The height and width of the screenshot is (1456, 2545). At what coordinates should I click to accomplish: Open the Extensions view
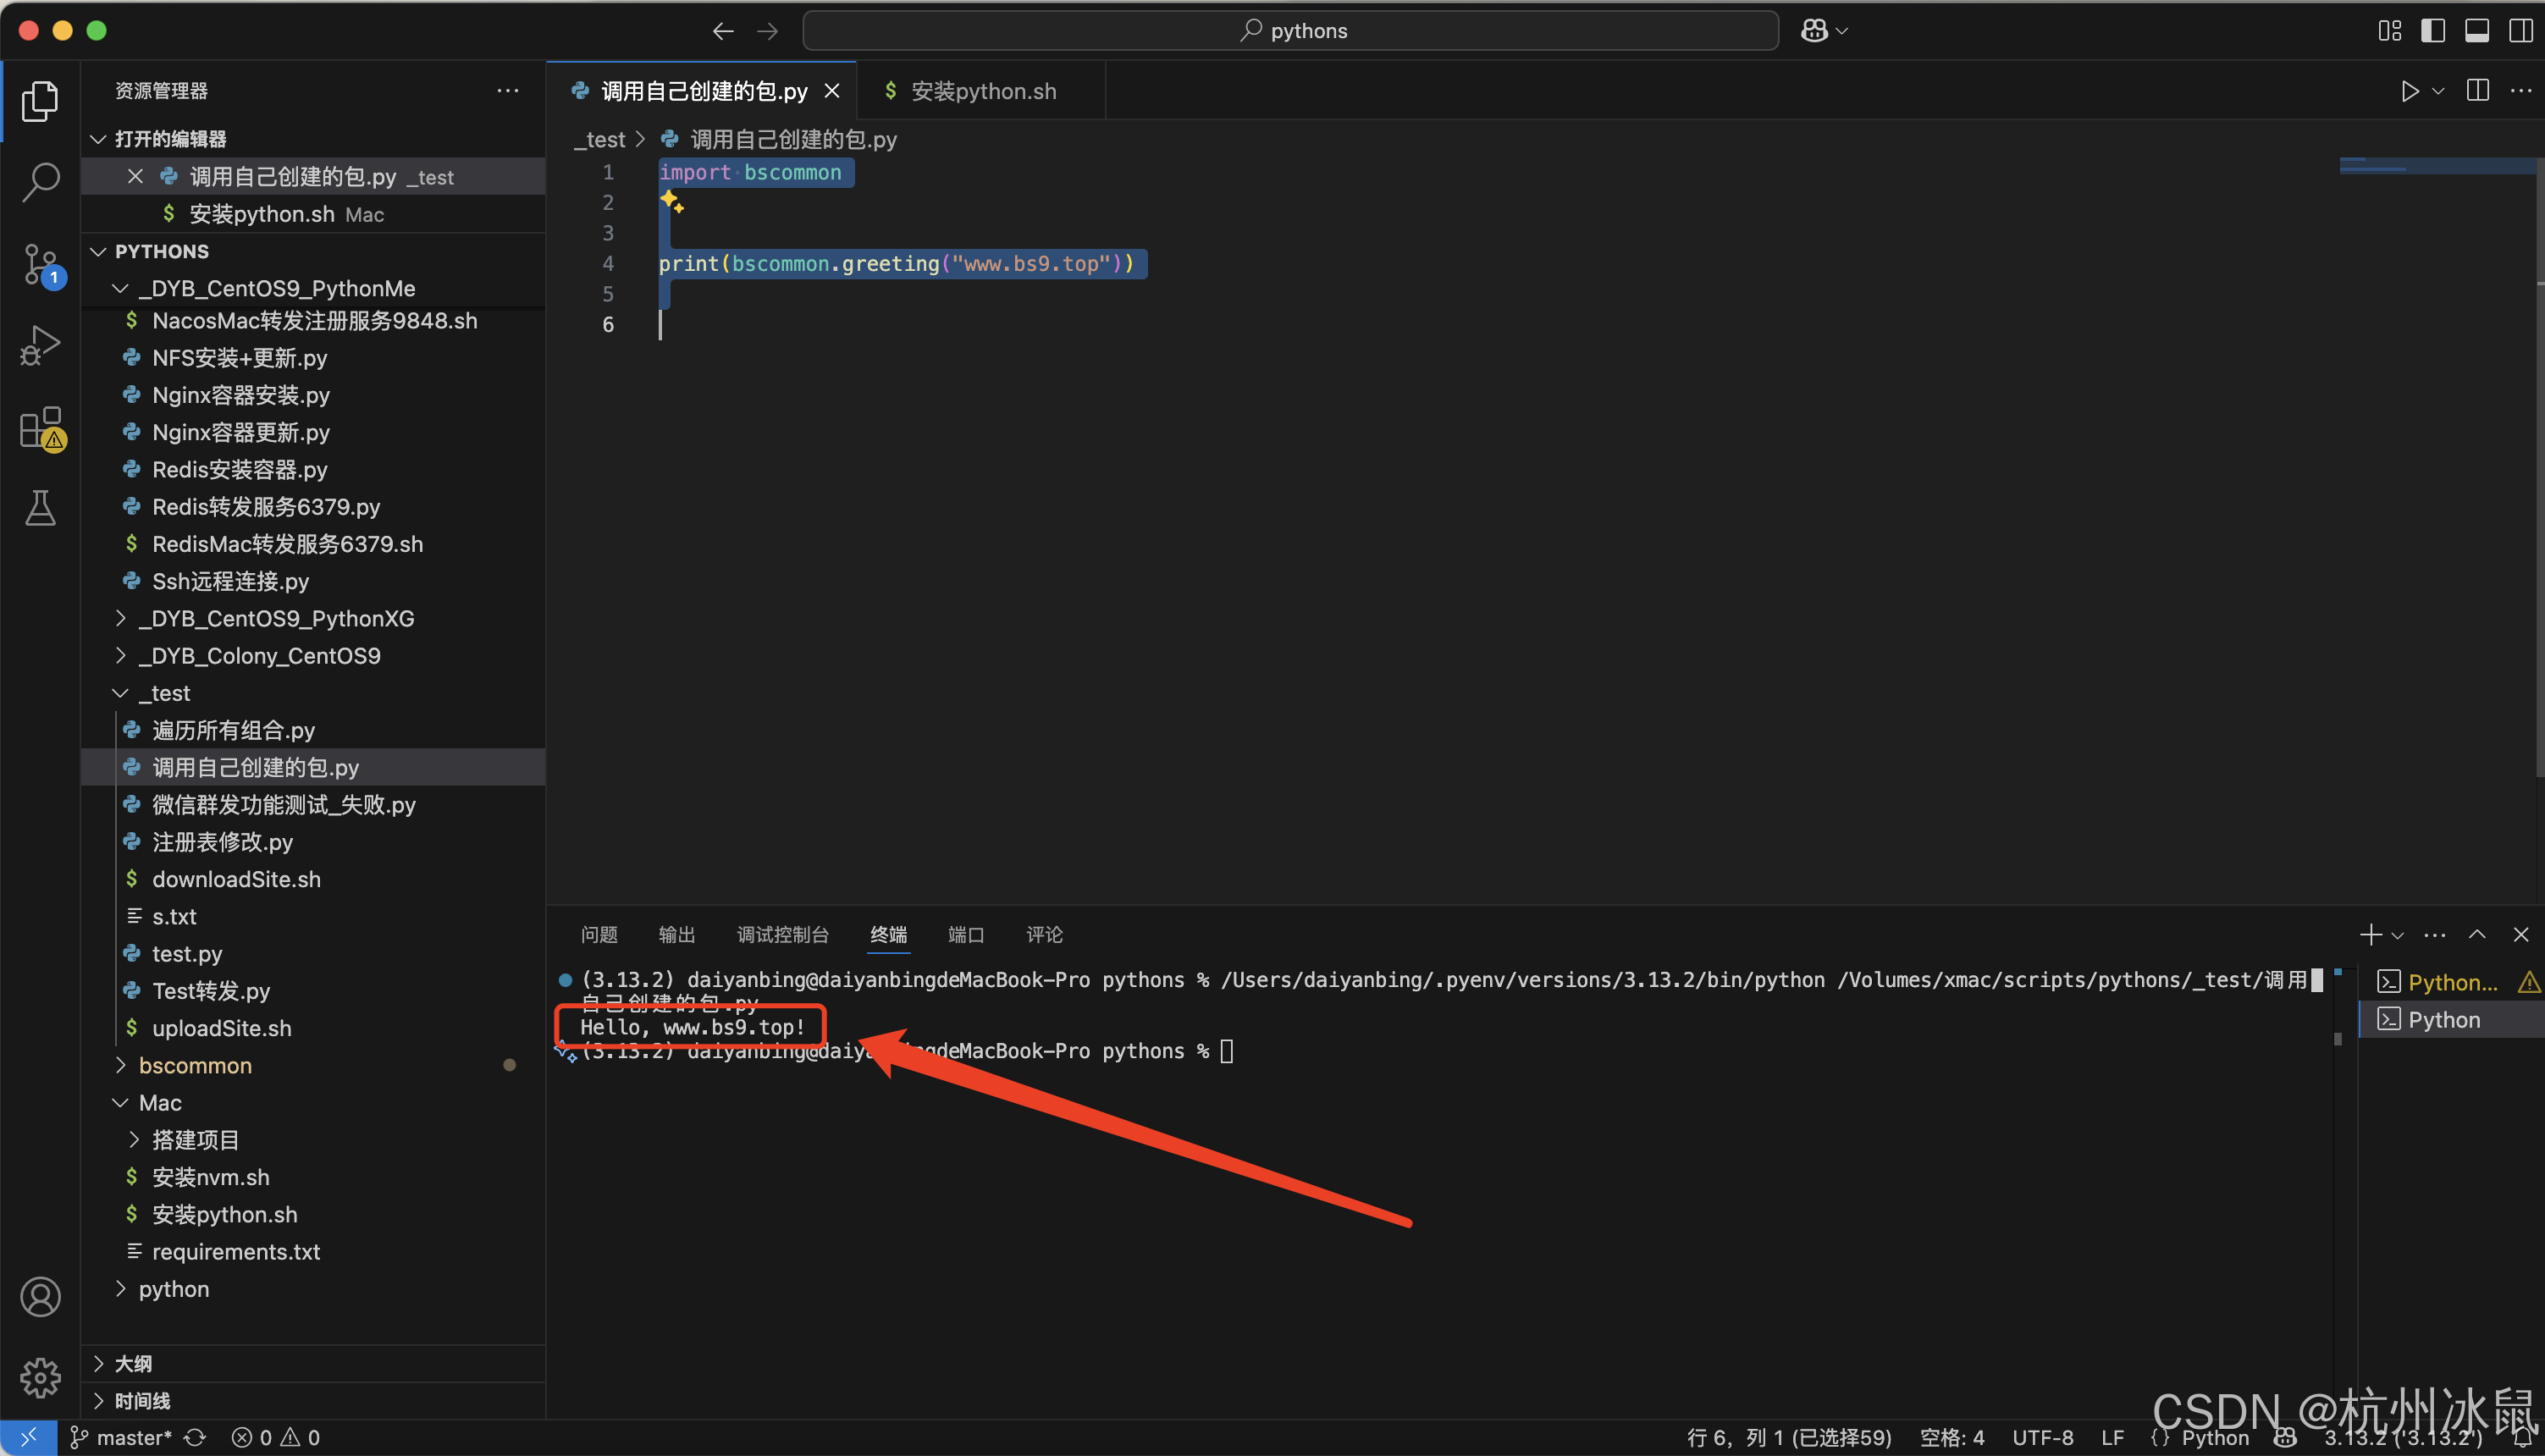coord(40,428)
